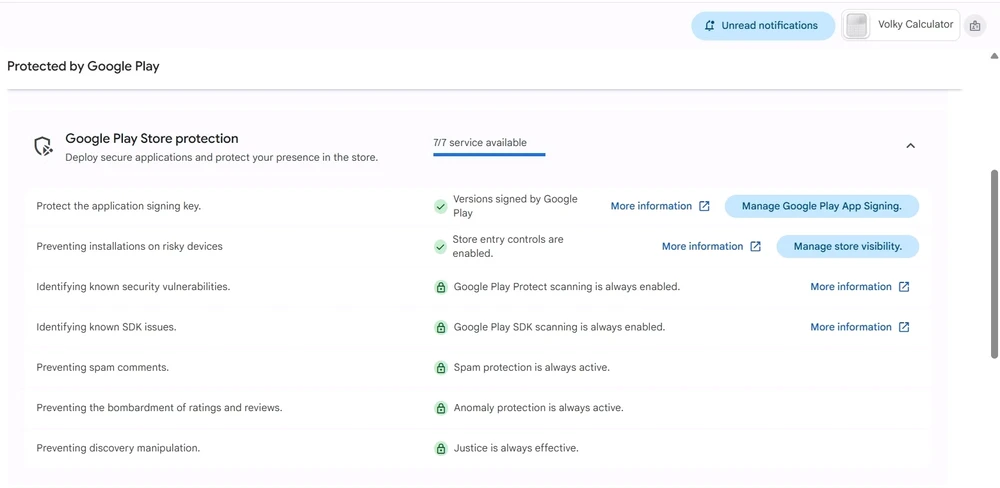
Task: Collapse the Google Play Store protection section
Action: [x=911, y=145]
